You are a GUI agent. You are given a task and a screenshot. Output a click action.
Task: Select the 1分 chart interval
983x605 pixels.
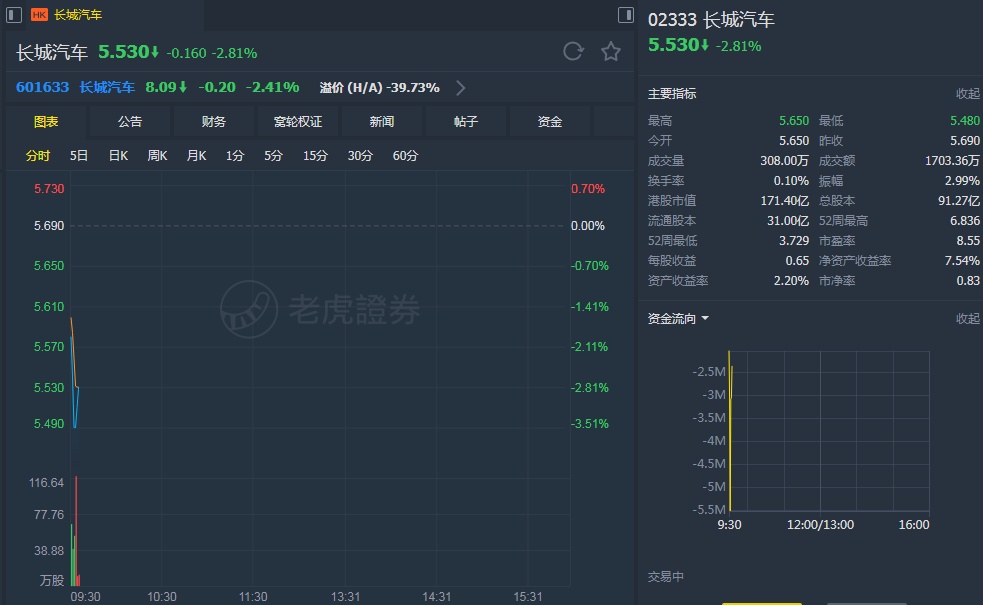coord(235,155)
